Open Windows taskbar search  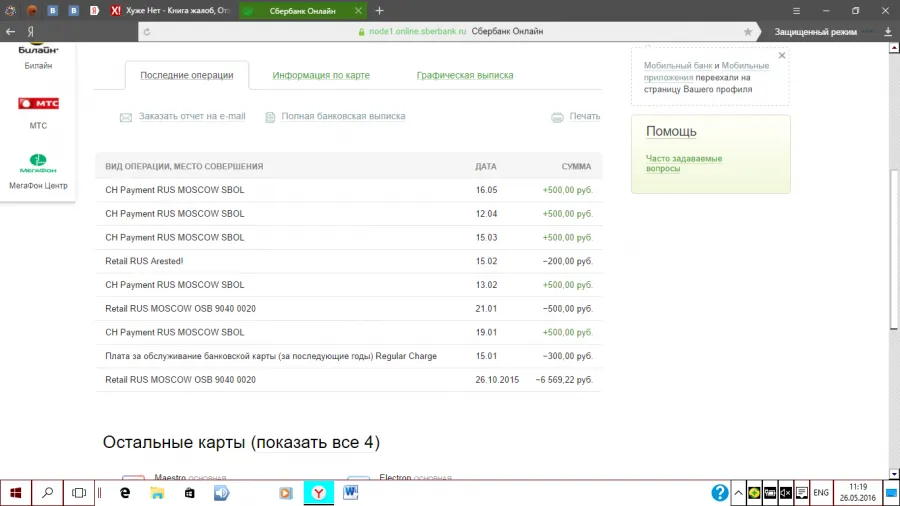tap(48, 493)
